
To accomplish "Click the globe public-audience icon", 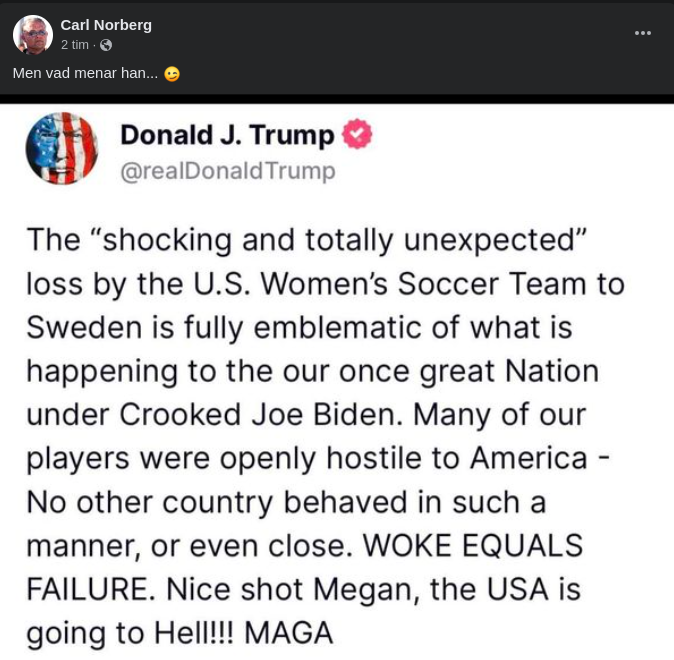I will 106,45.
